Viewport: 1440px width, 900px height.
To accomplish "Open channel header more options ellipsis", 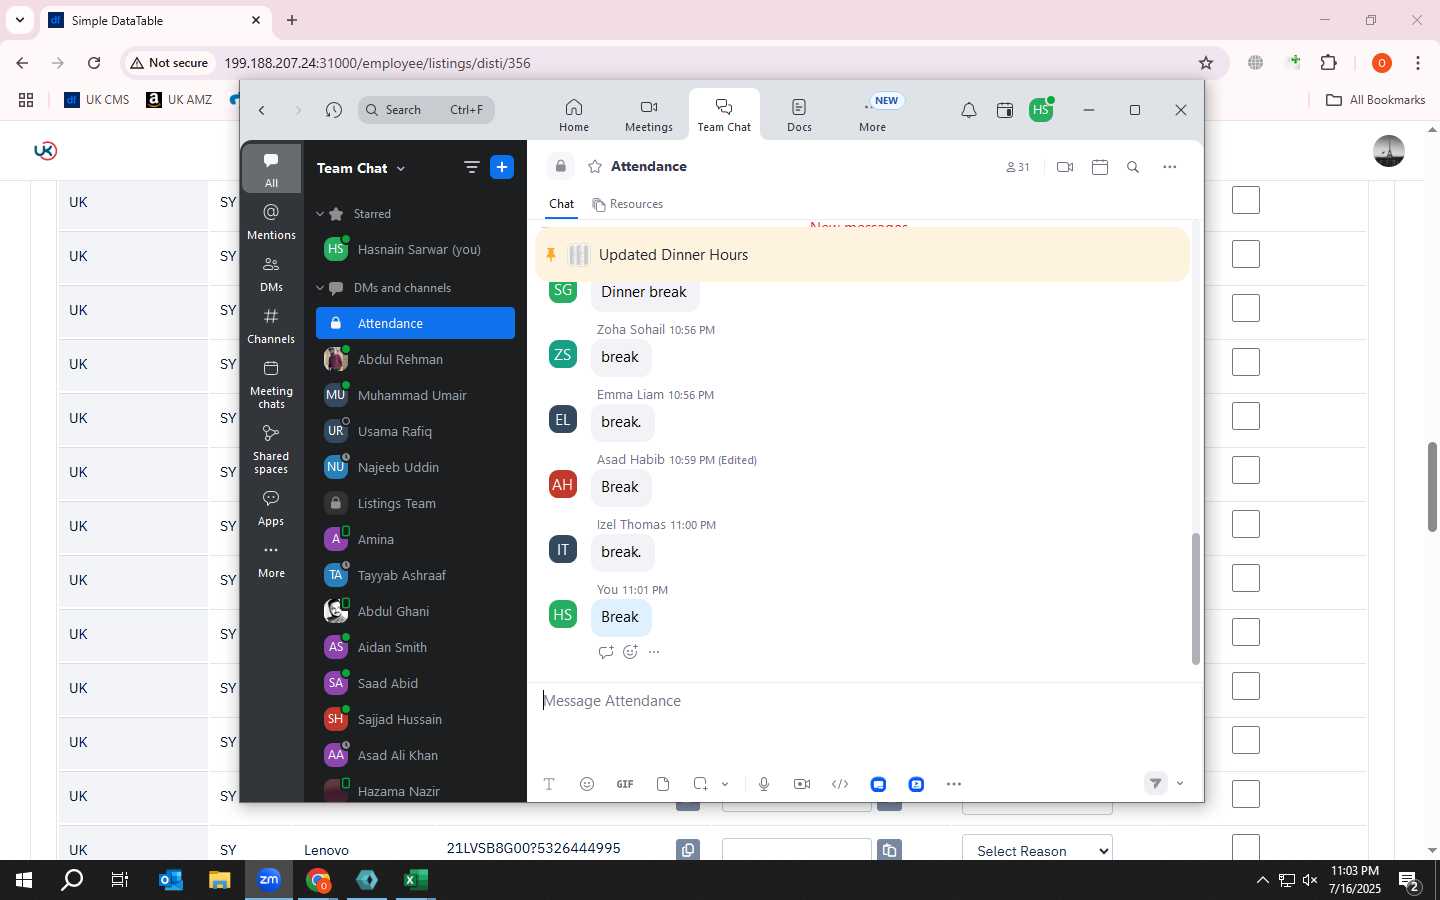I will pyautogui.click(x=1170, y=167).
